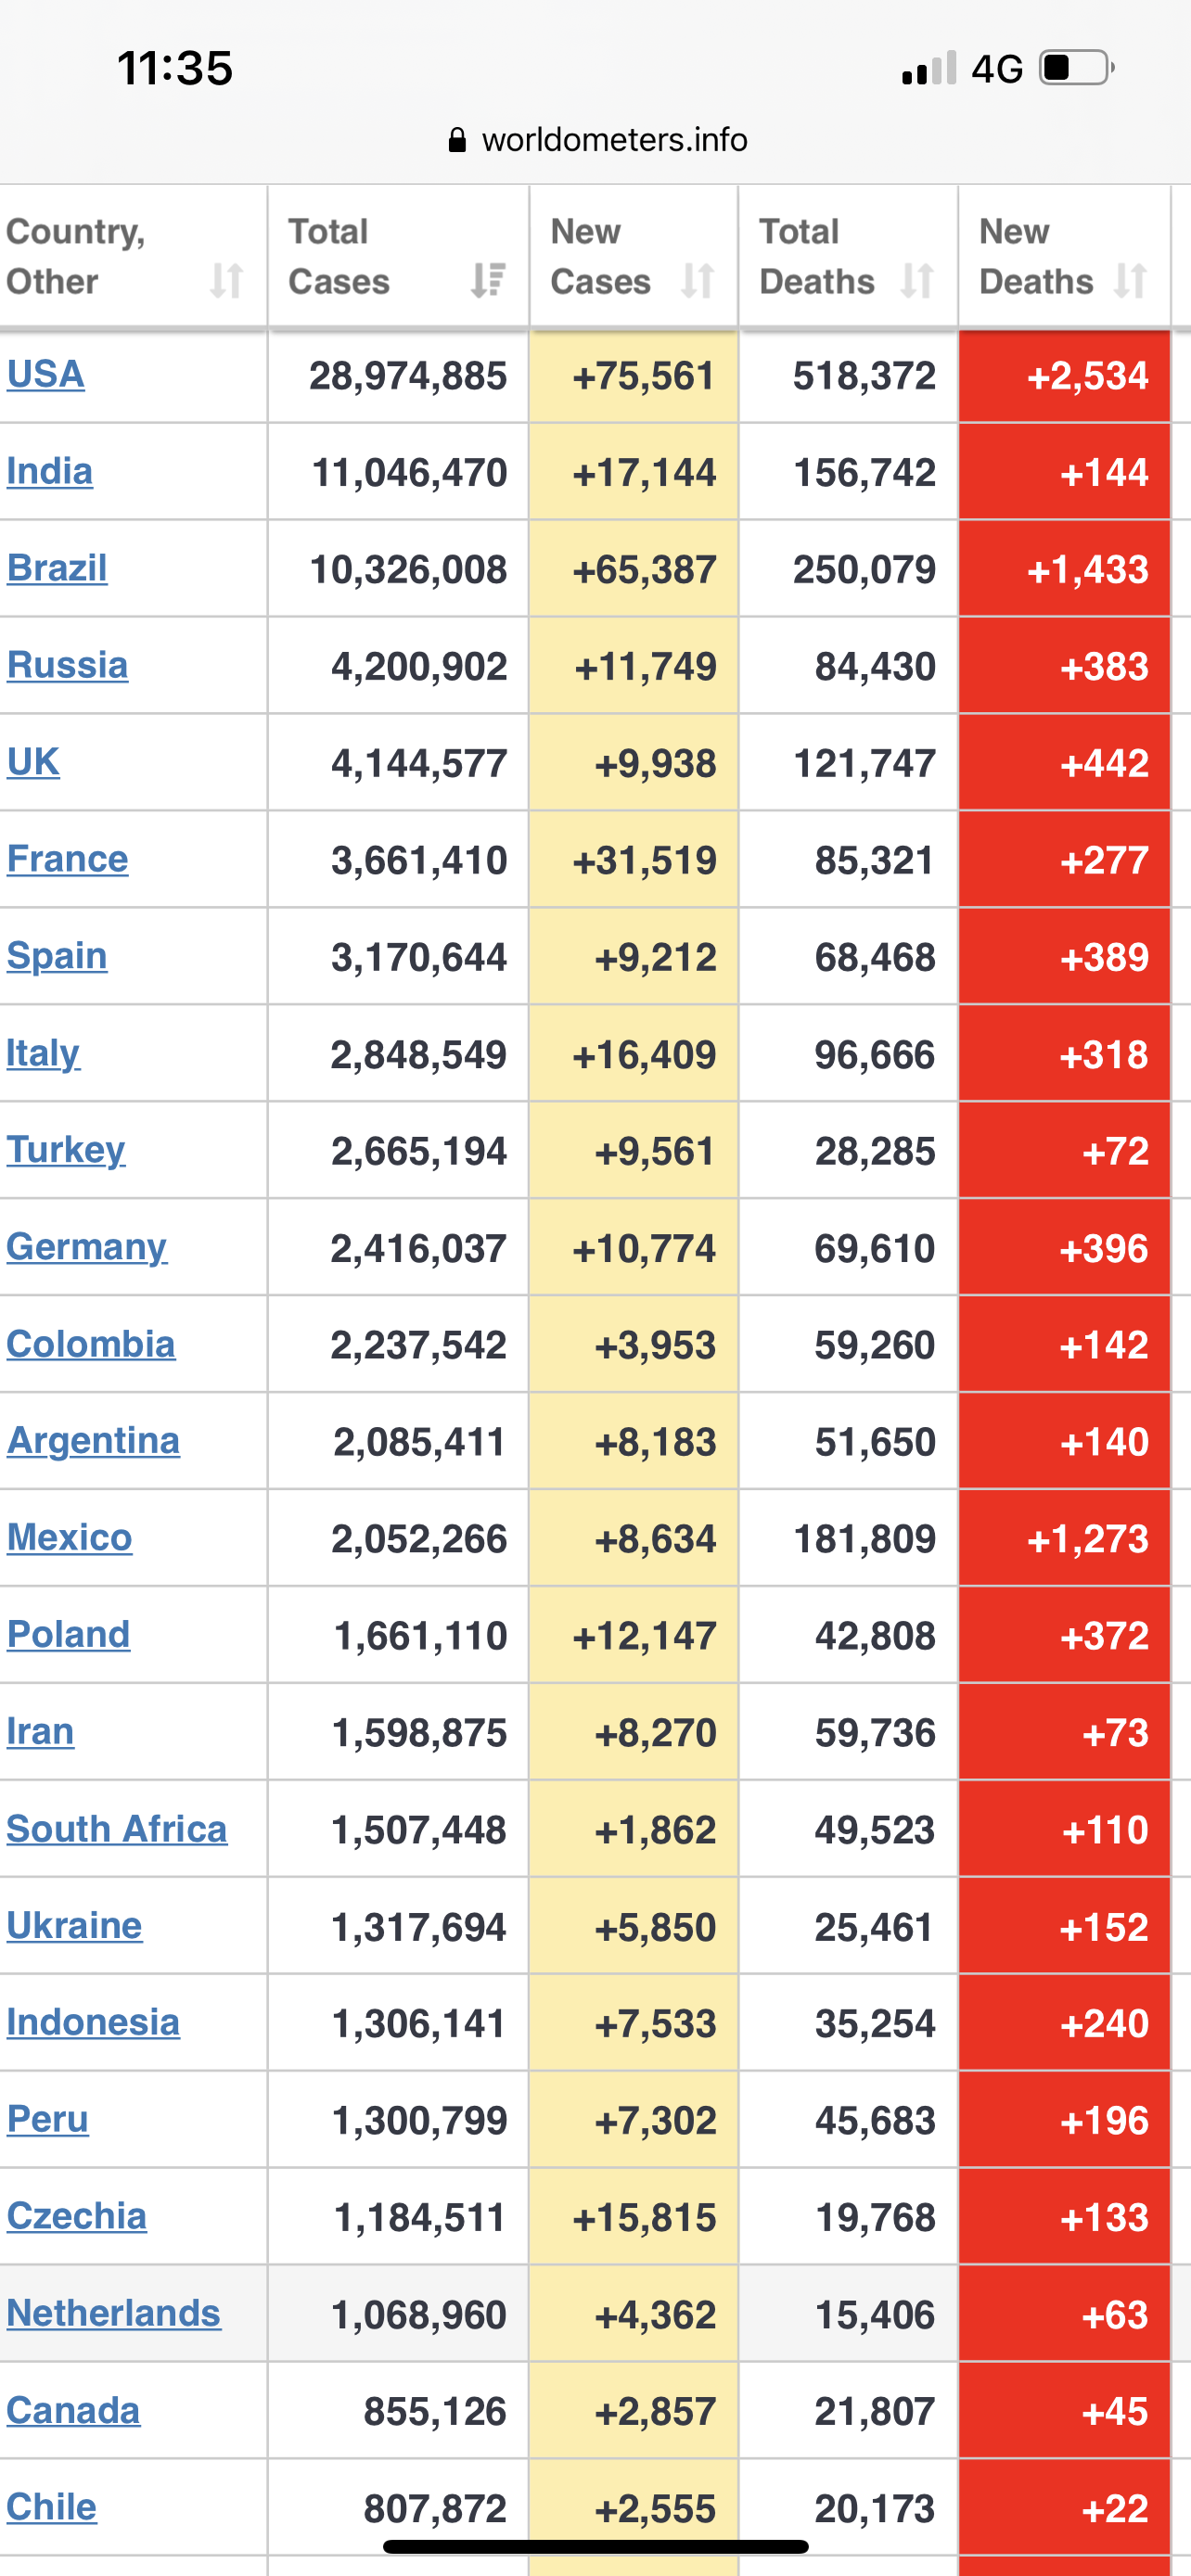Tap the worldometers.info address bar

[x=614, y=140]
